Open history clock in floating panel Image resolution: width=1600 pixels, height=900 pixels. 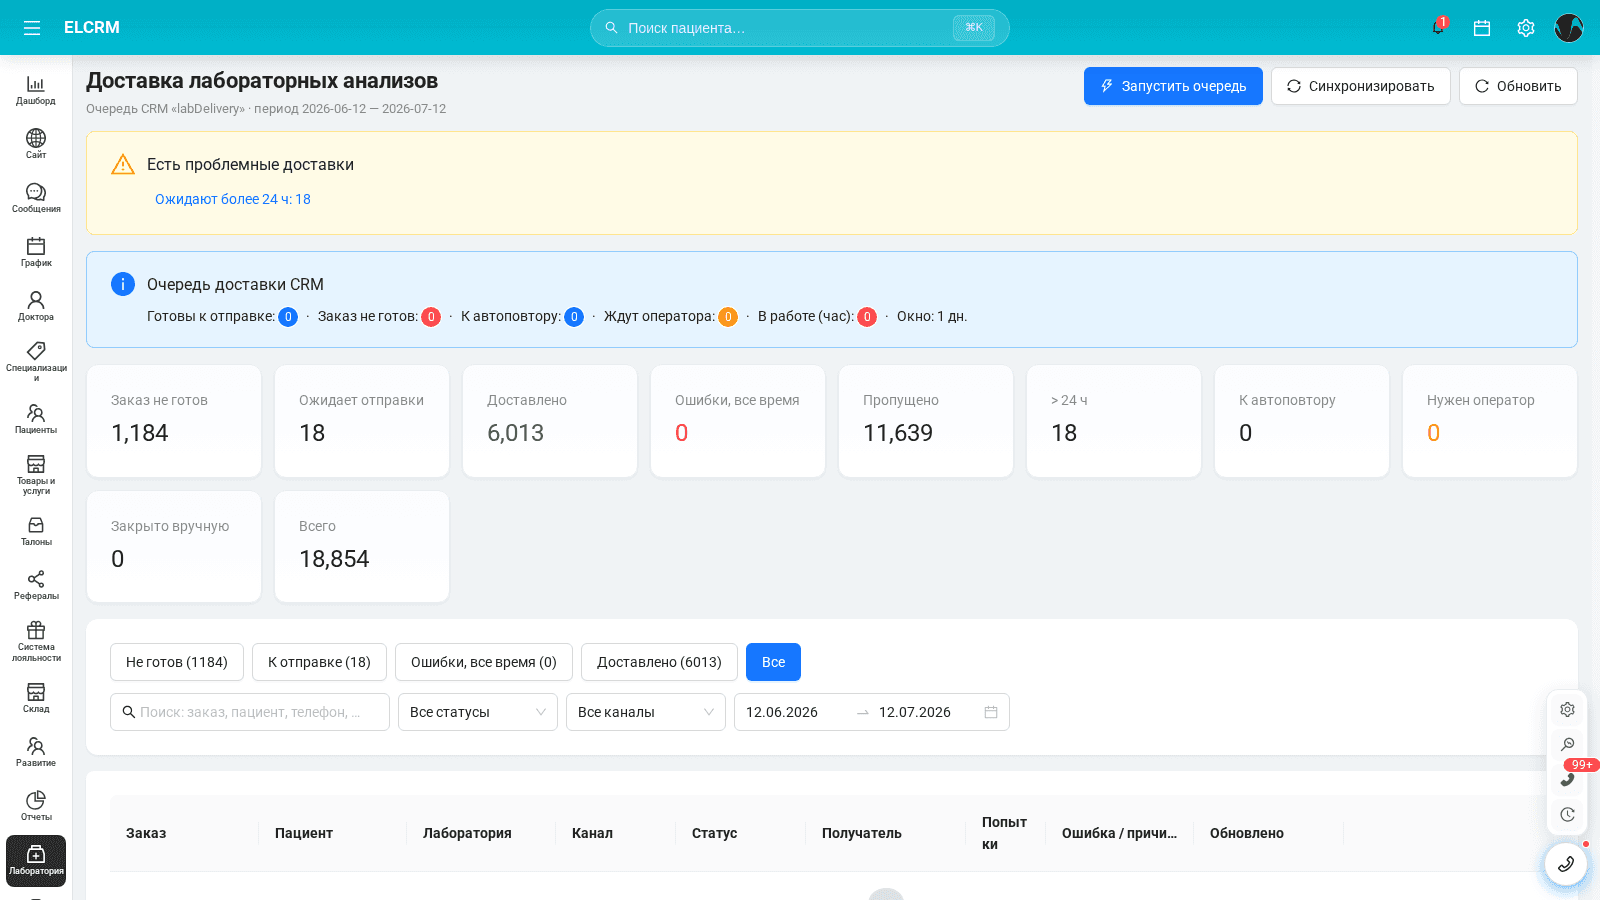point(1567,814)
